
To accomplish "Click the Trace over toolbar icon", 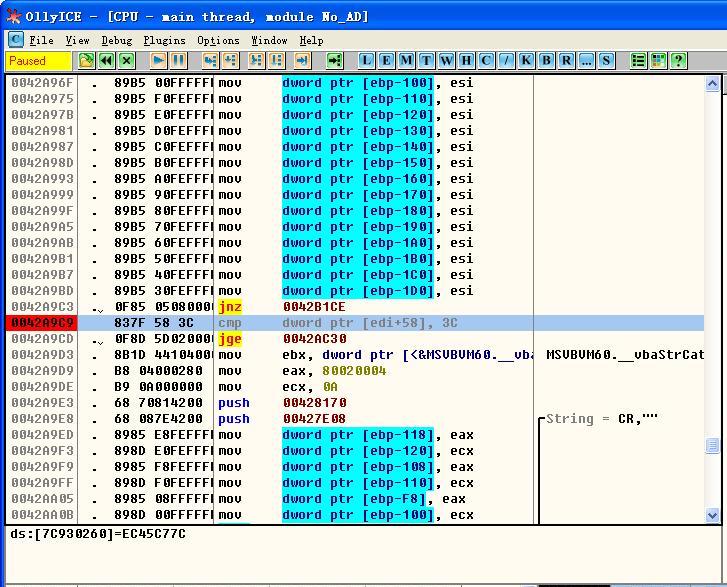I will click(276, 61).
